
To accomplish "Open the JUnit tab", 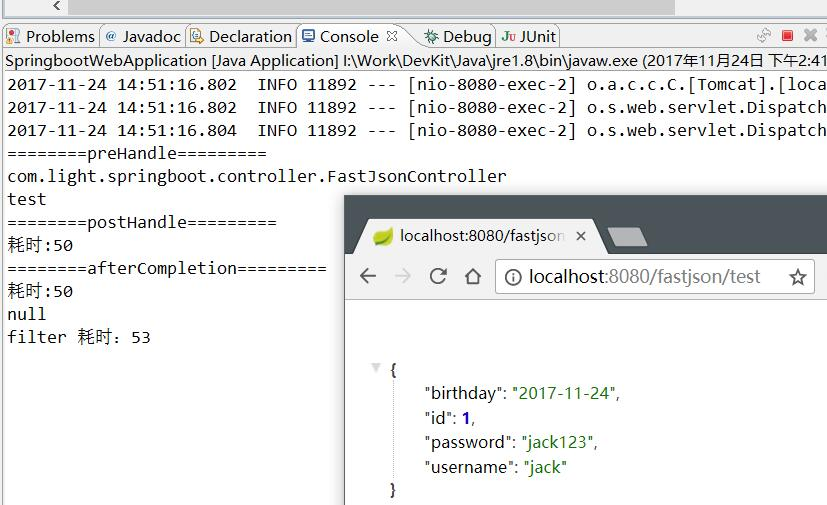I will click(528, 36).
